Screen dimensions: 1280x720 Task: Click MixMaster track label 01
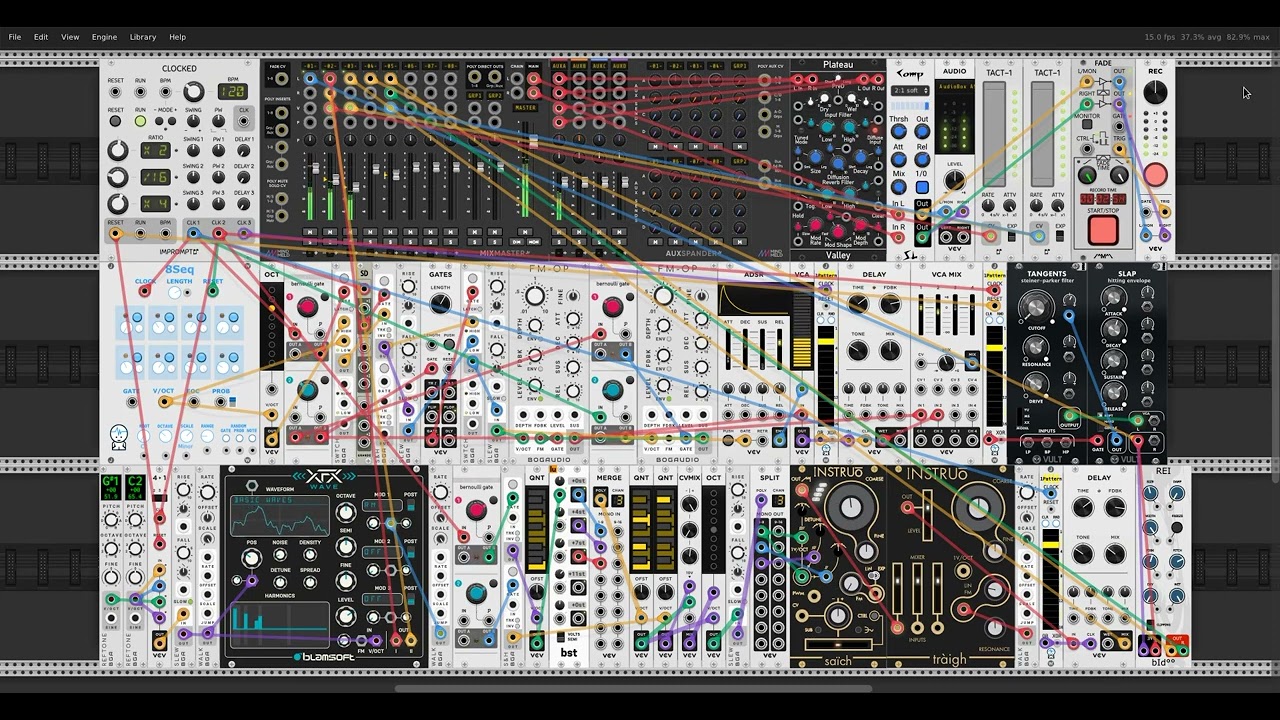(x=310, y=66)
